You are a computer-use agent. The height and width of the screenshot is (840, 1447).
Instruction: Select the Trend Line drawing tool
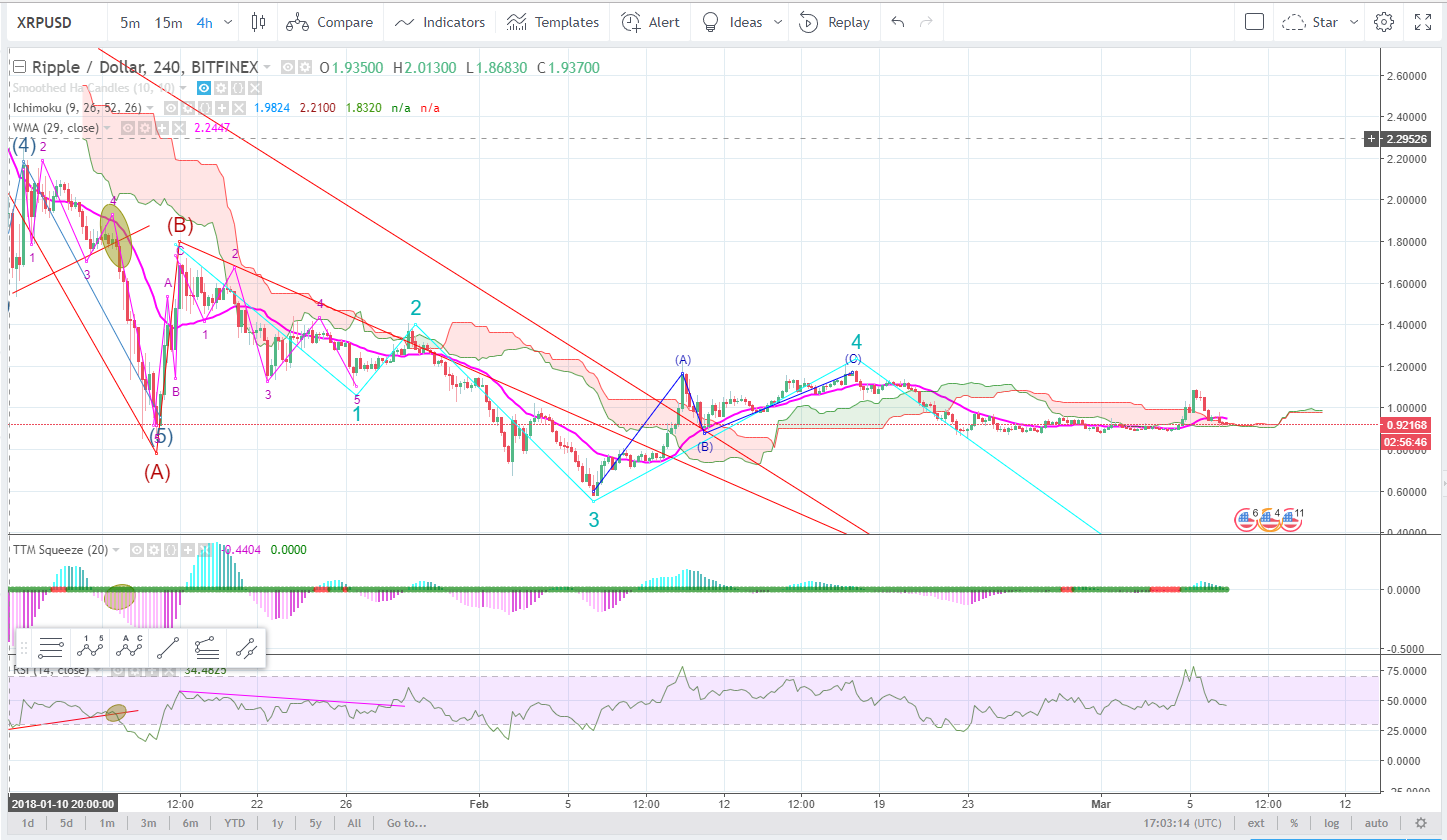168,647
